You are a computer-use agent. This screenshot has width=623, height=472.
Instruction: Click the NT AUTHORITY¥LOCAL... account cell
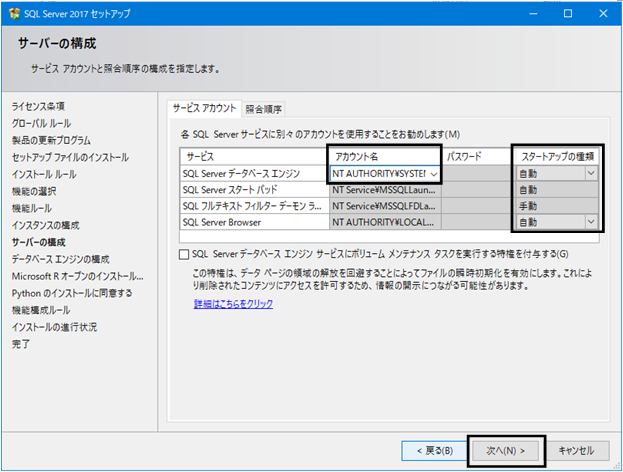385,222
